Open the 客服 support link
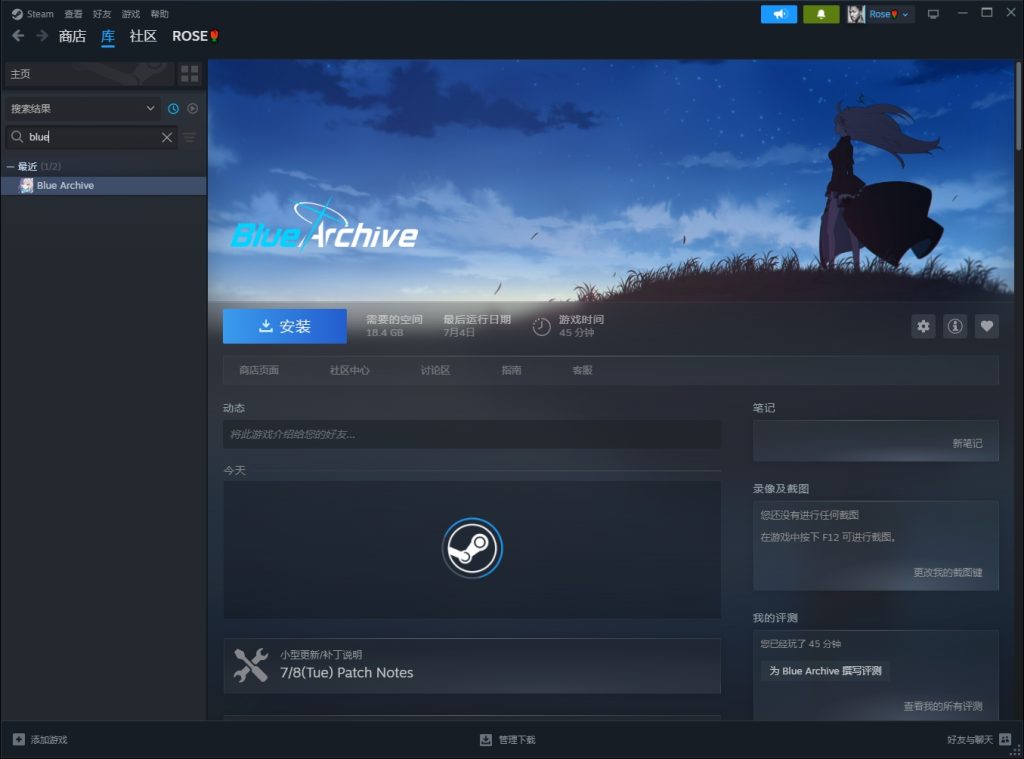The width and height of the screenshot is (1024, 759). tap(583, 370)
